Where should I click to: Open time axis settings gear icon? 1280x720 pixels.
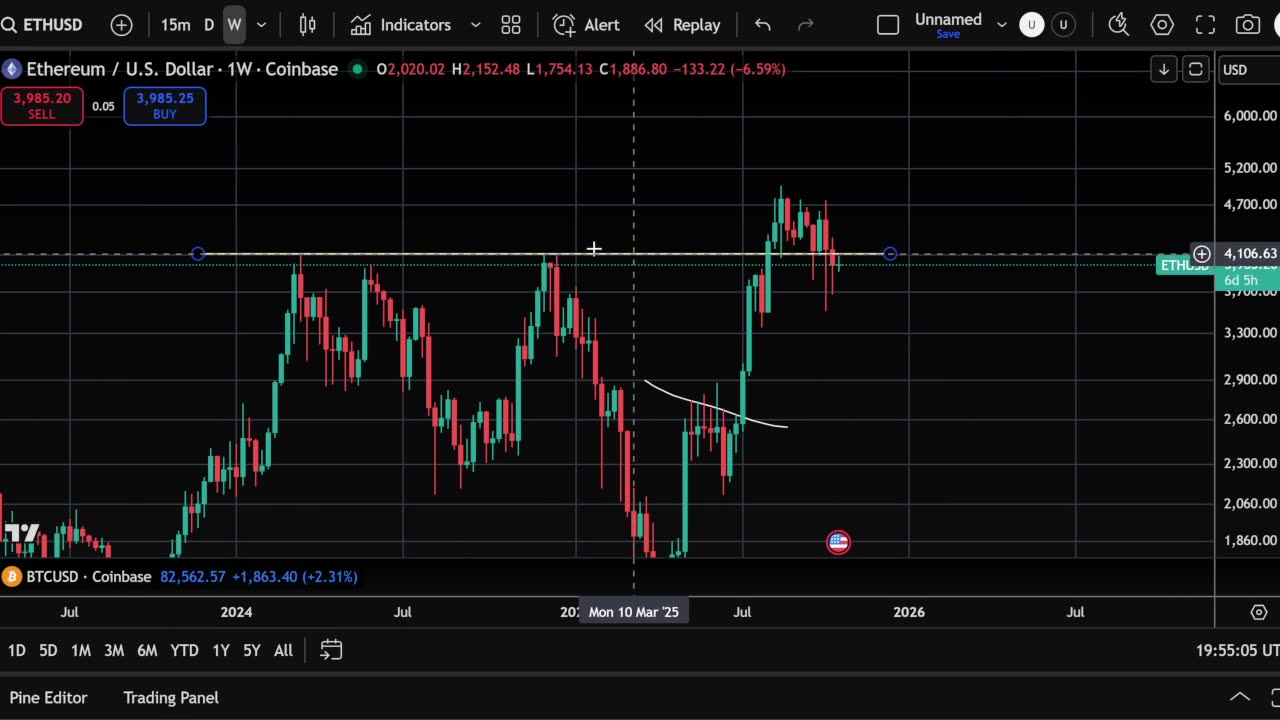[1259, 612]
